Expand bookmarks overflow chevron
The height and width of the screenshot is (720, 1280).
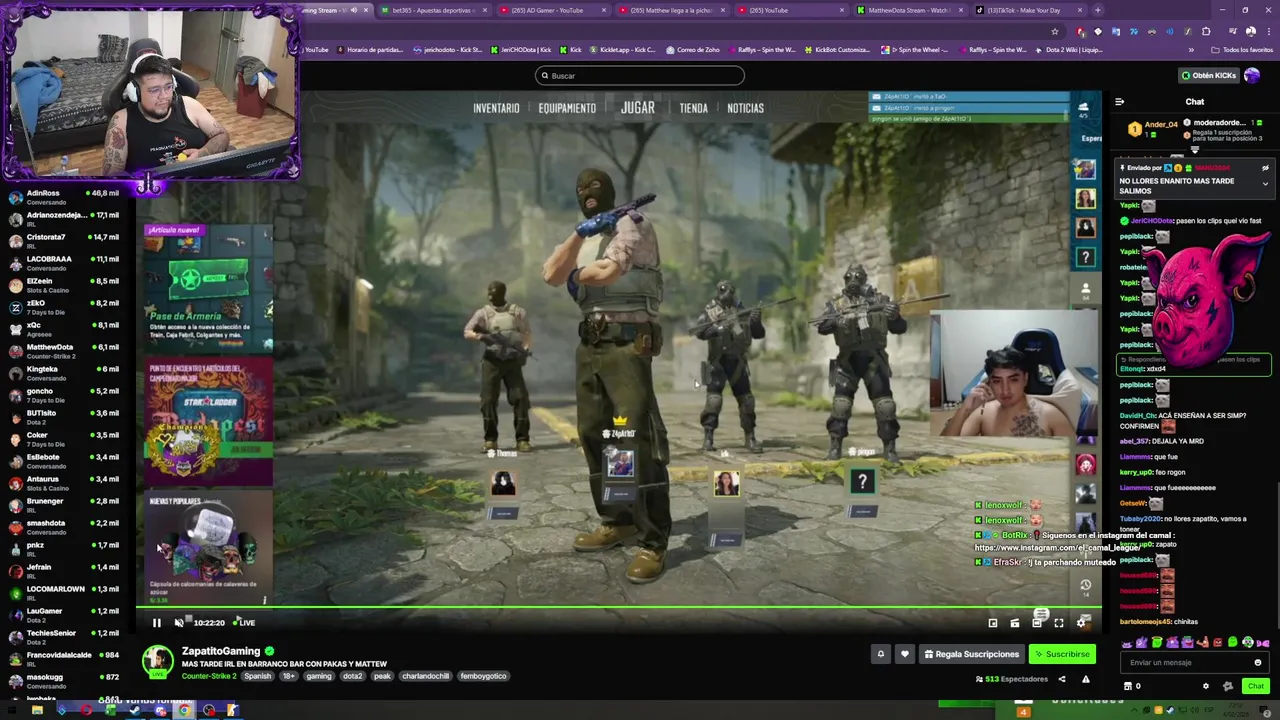[x=1191, y=49]
